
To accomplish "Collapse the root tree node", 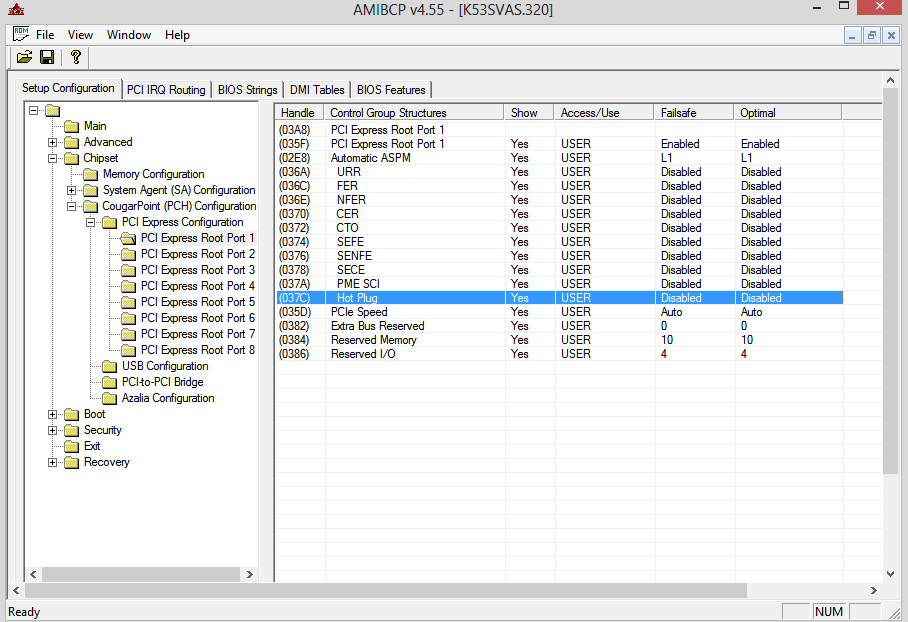I will click(x=34, y=110).
